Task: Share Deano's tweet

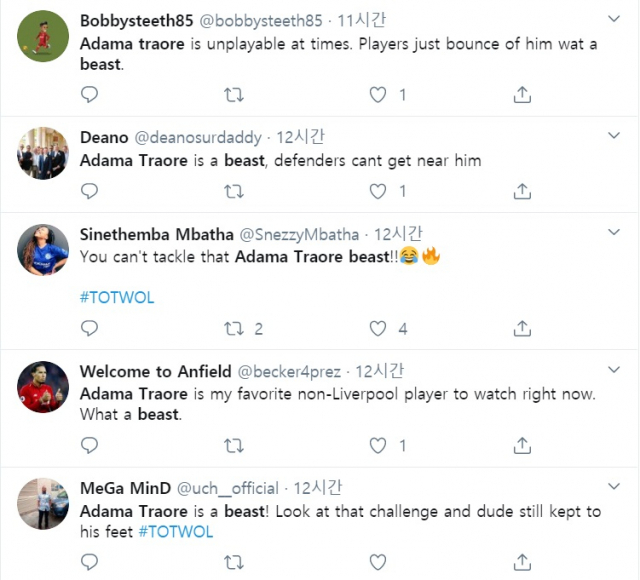Action: tap(522, 191)
